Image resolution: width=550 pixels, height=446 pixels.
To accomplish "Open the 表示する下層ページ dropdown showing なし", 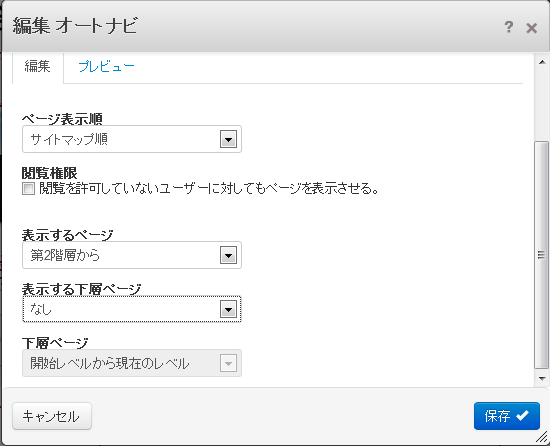I will pyautogui.click(x=132, y=309).
